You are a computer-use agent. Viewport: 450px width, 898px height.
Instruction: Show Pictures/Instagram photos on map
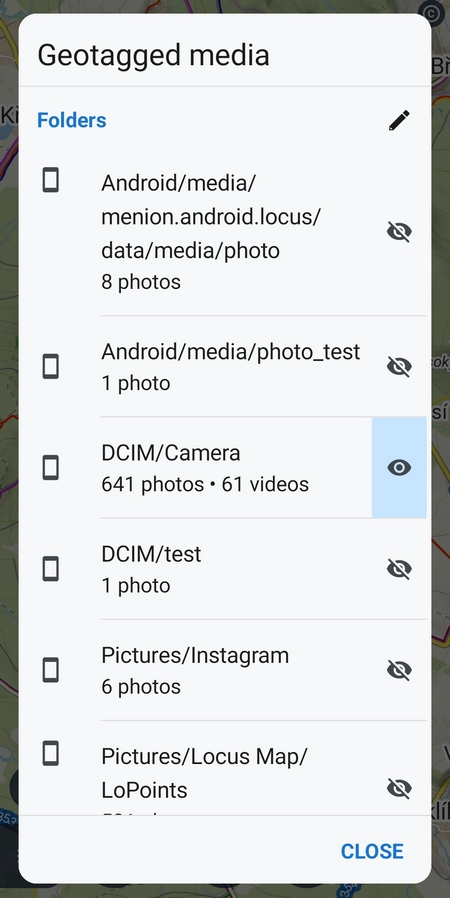click(399, 670)
